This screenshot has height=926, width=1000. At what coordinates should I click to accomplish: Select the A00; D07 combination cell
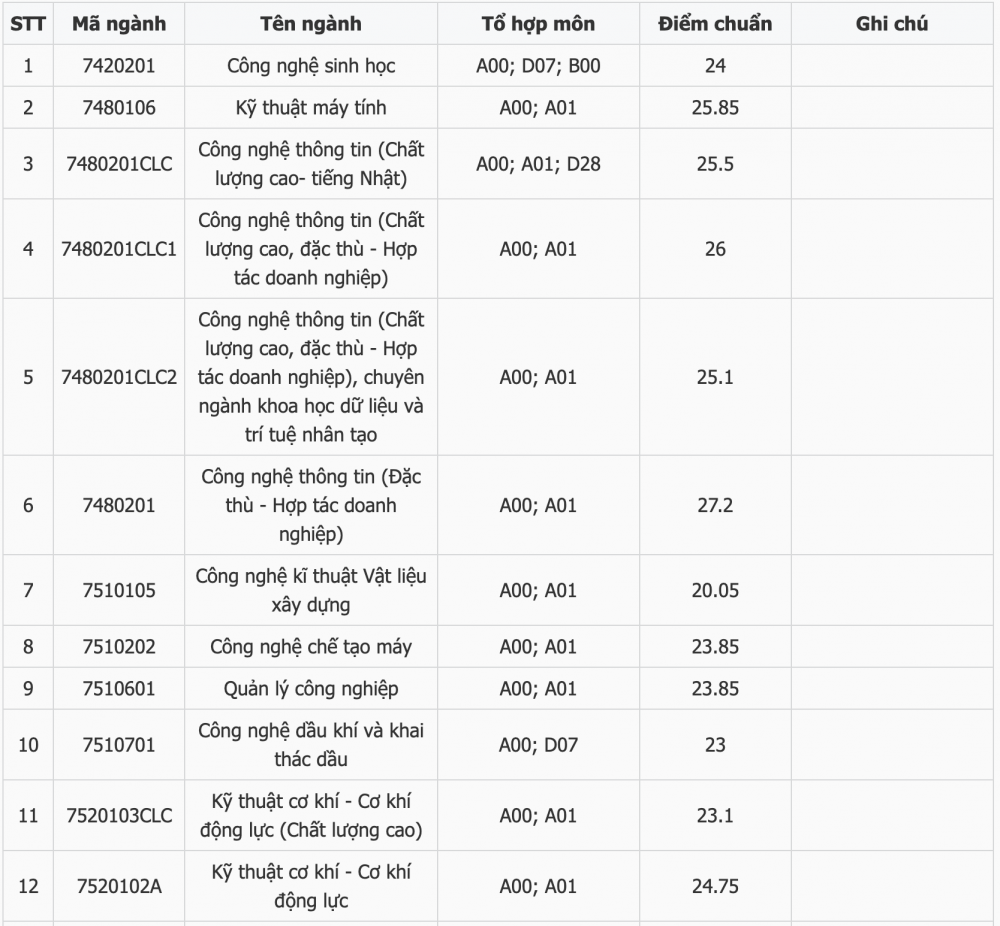coord(538,745)
